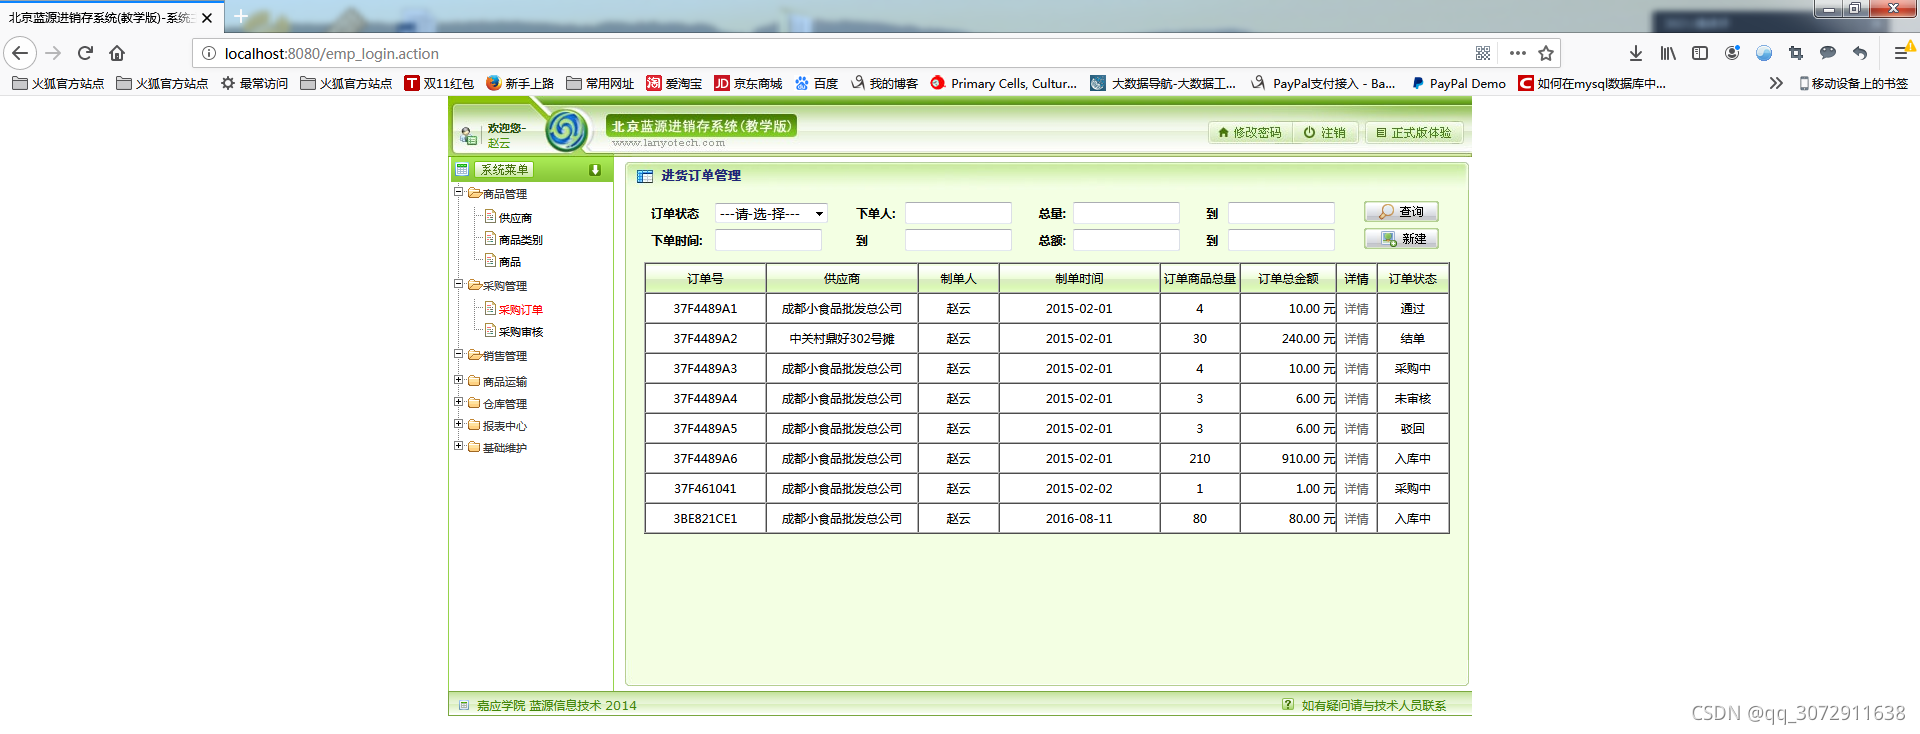The height and width of the screenshot is (734, 1920).
Task: Open the Firefox hamburger menu
Action: pyautogui.click(x=1901, y=53)
